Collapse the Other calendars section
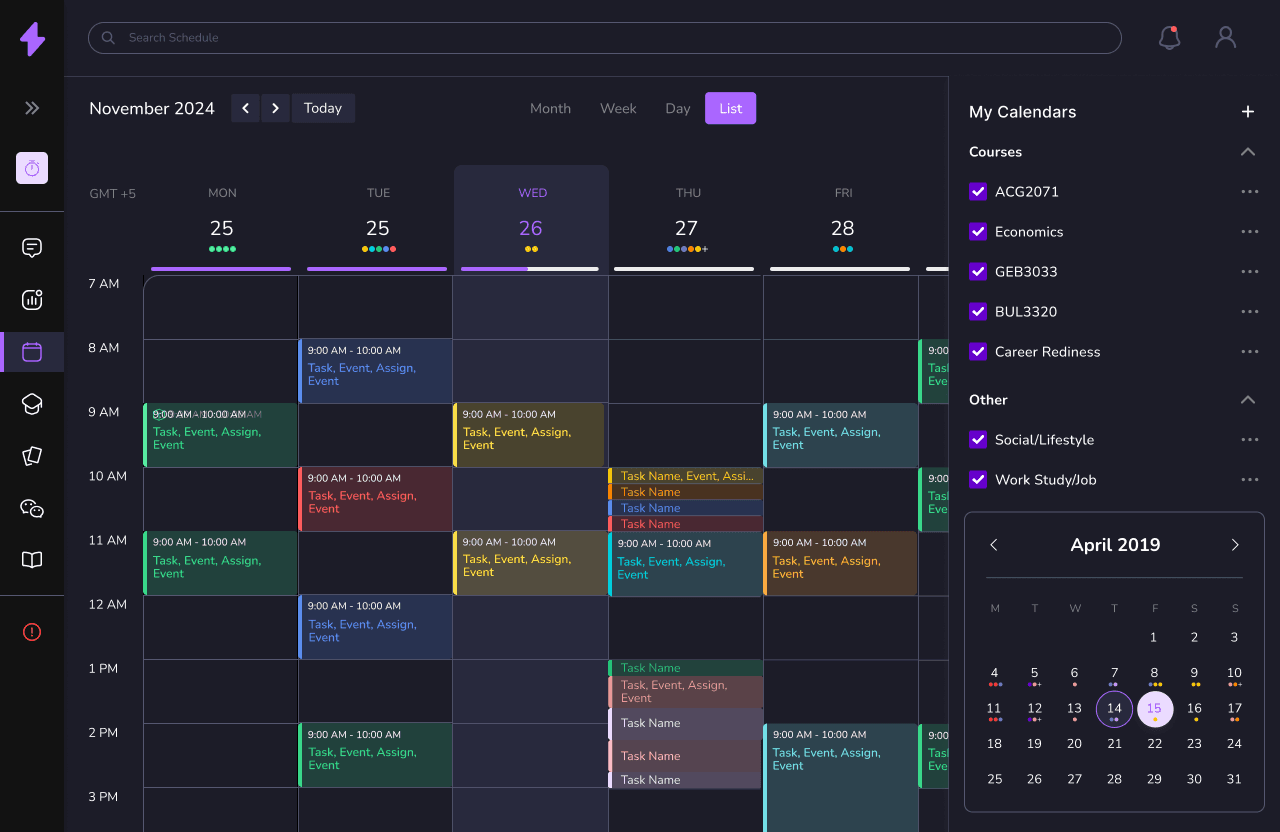 1247,399
